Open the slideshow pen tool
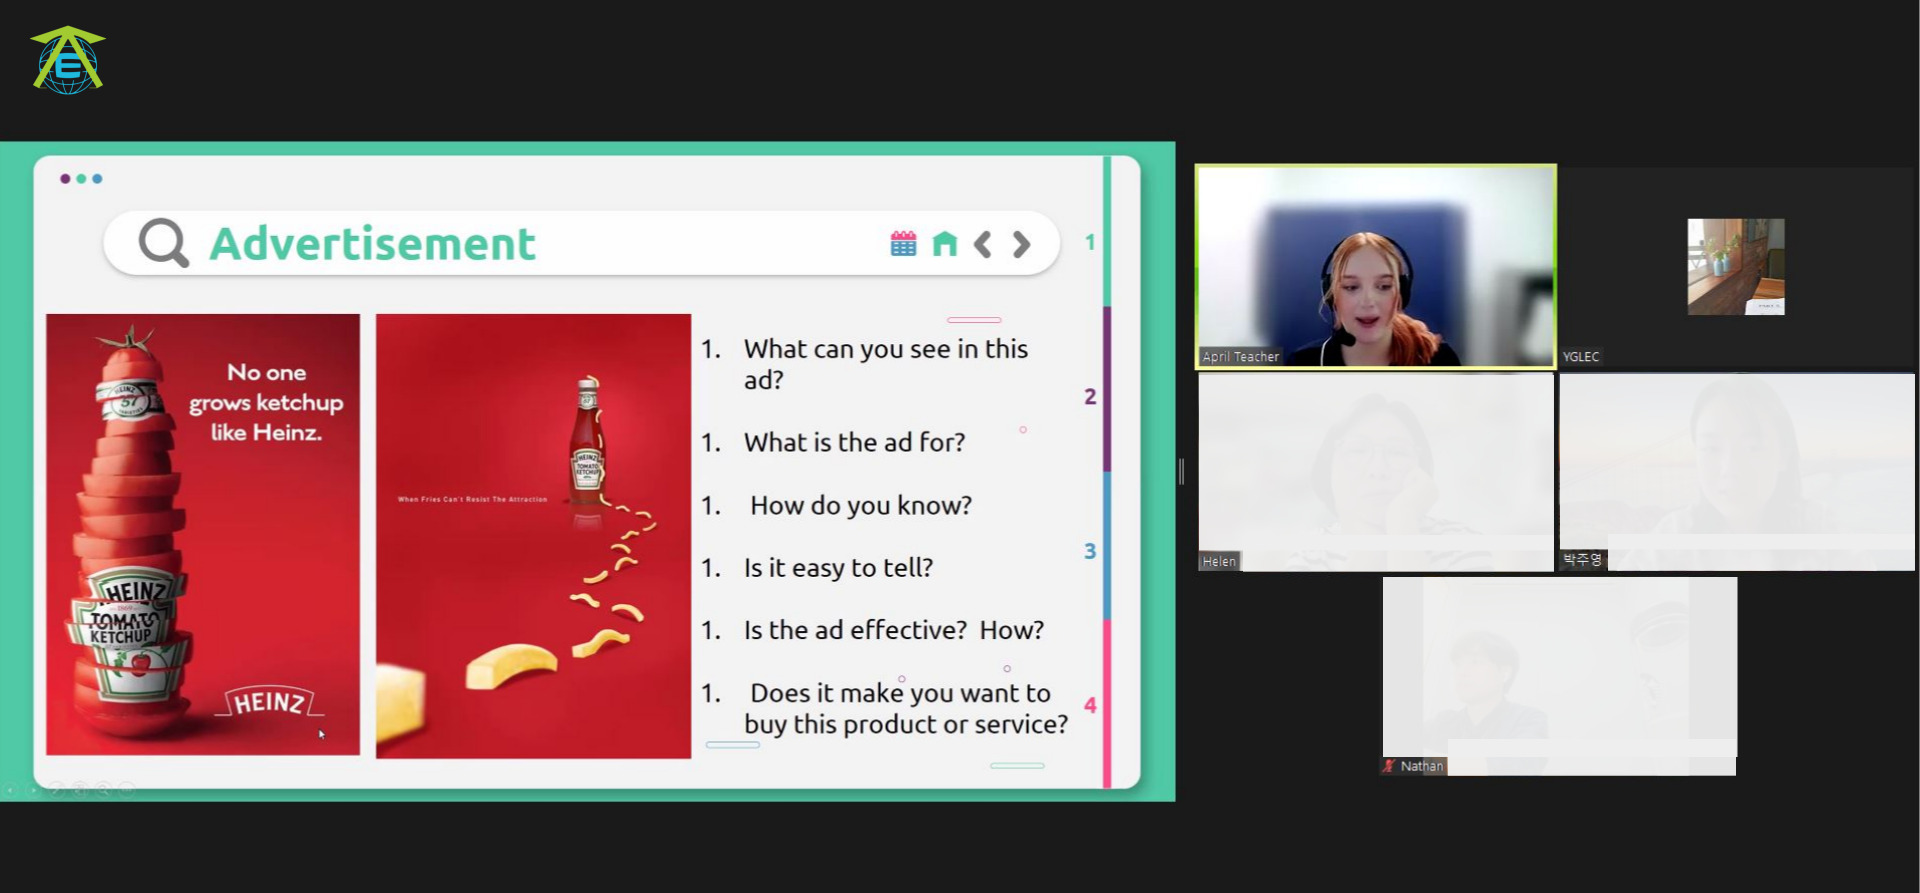Viewport: 1920px width, 893px height. 56,790
